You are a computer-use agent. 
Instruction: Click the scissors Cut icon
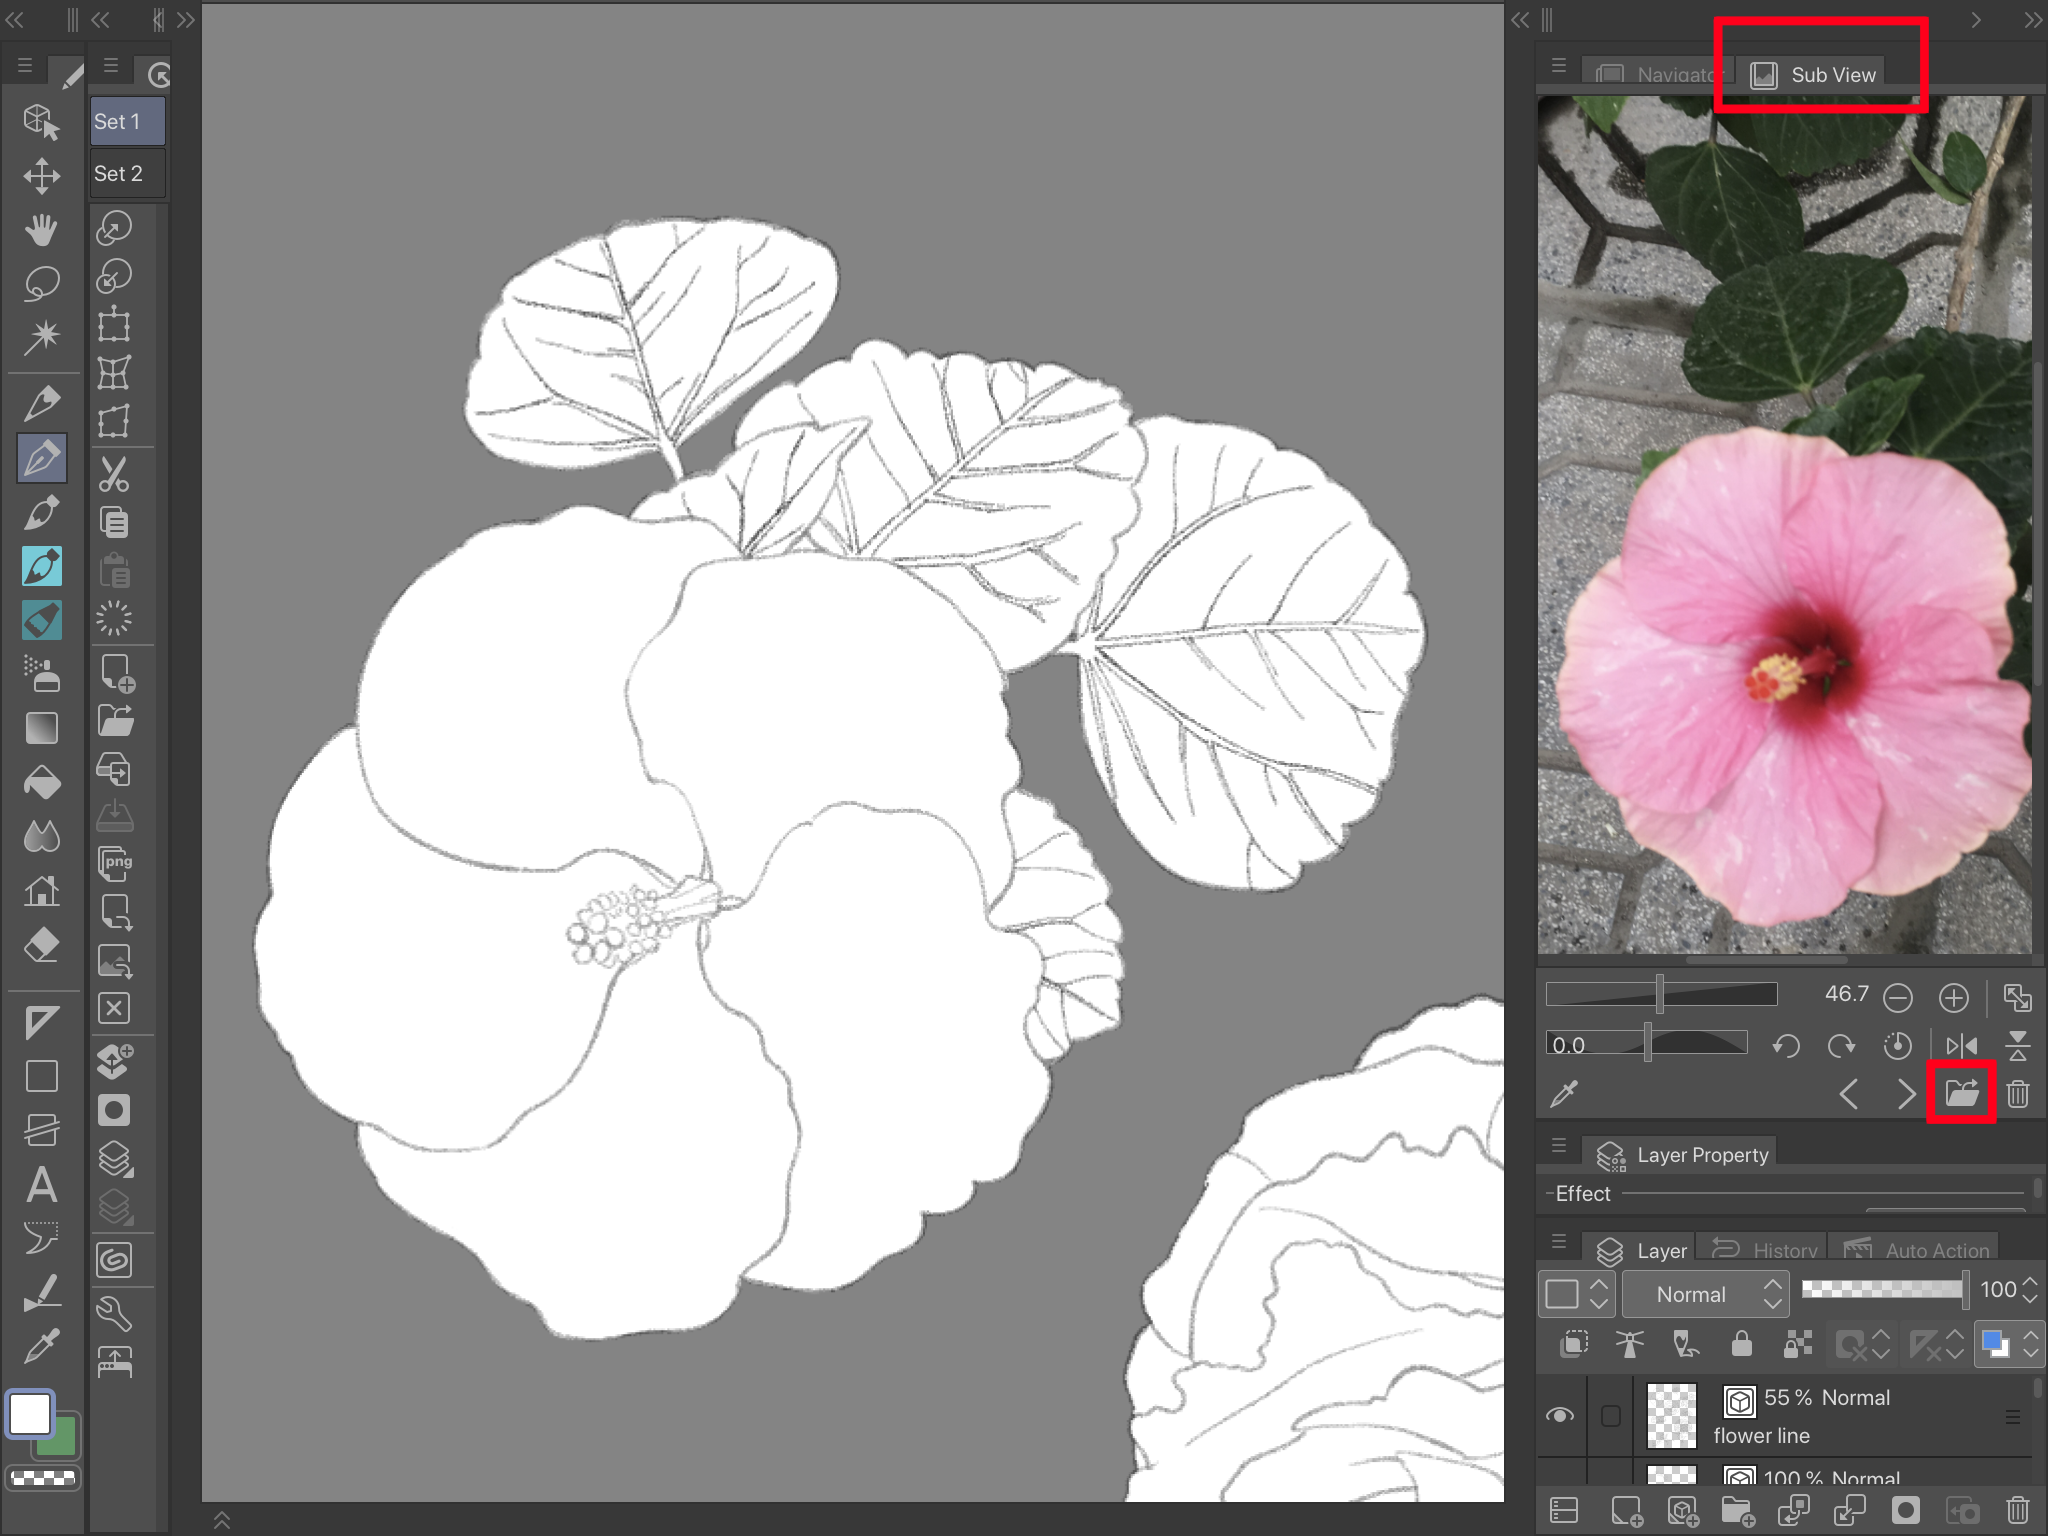click(114, 474)
